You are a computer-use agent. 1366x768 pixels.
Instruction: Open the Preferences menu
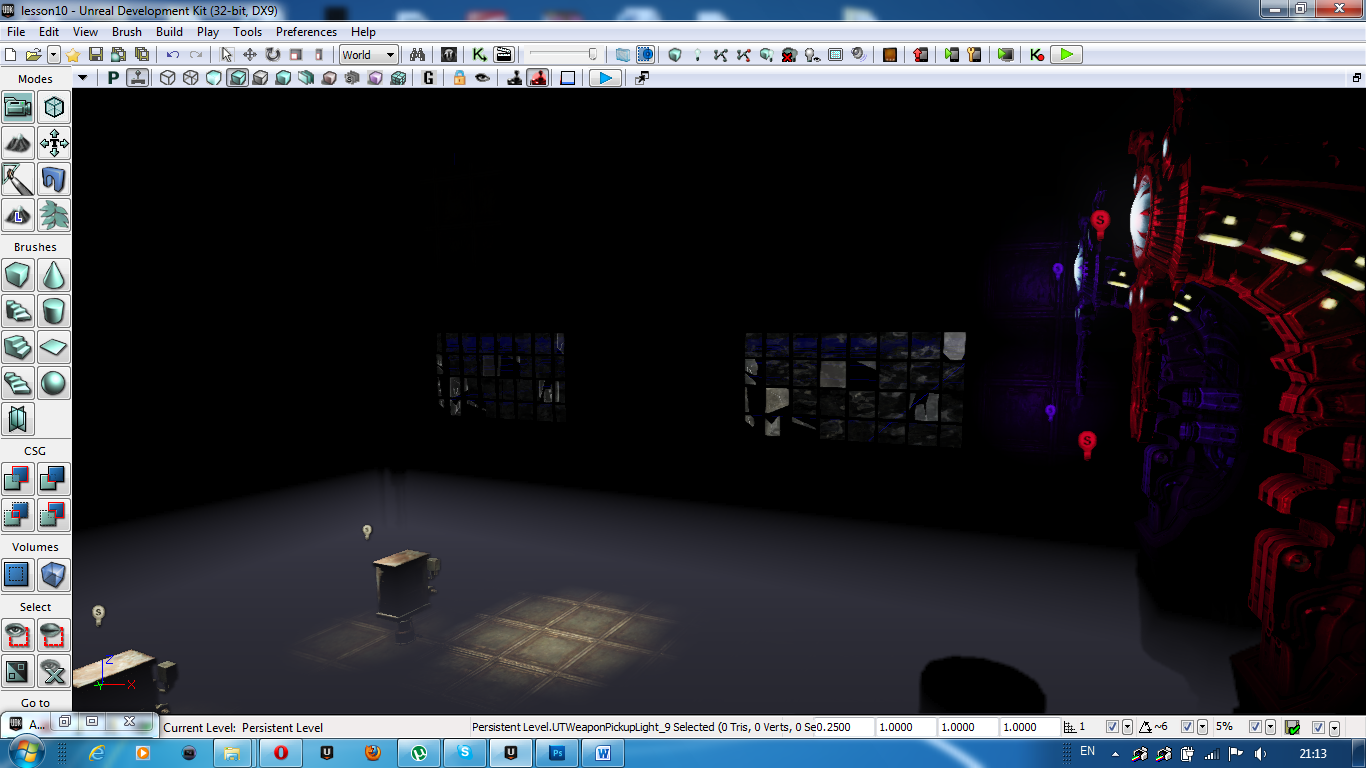tap(307, 32)
